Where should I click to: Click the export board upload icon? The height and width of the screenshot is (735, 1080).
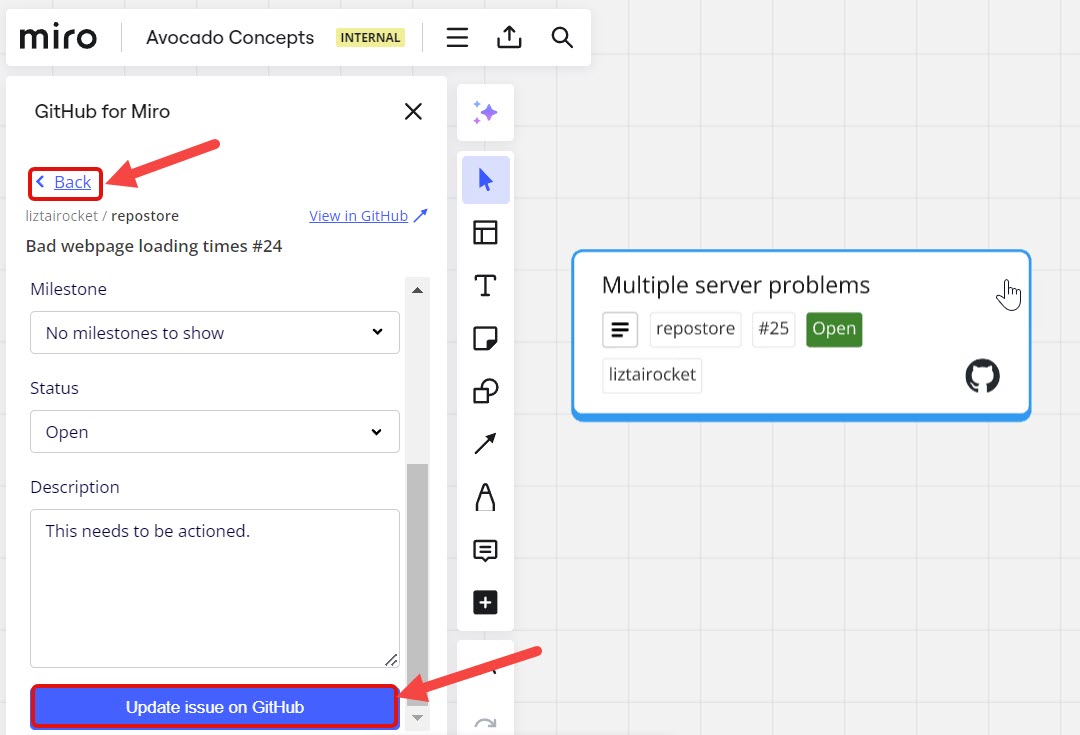(509, 38)
